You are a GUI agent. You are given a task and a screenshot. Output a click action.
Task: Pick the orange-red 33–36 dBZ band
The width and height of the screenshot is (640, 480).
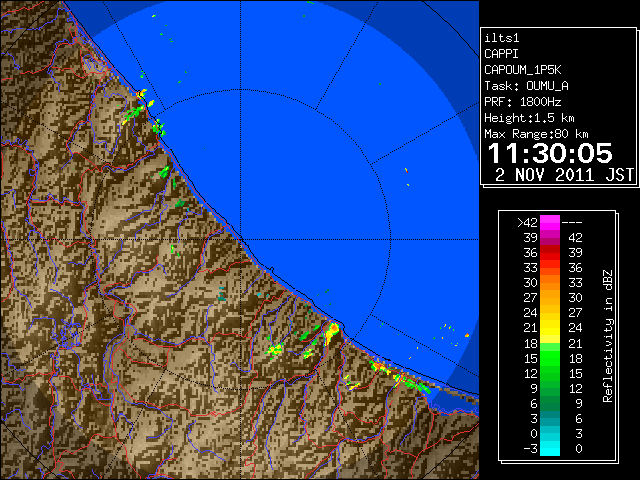550,268
